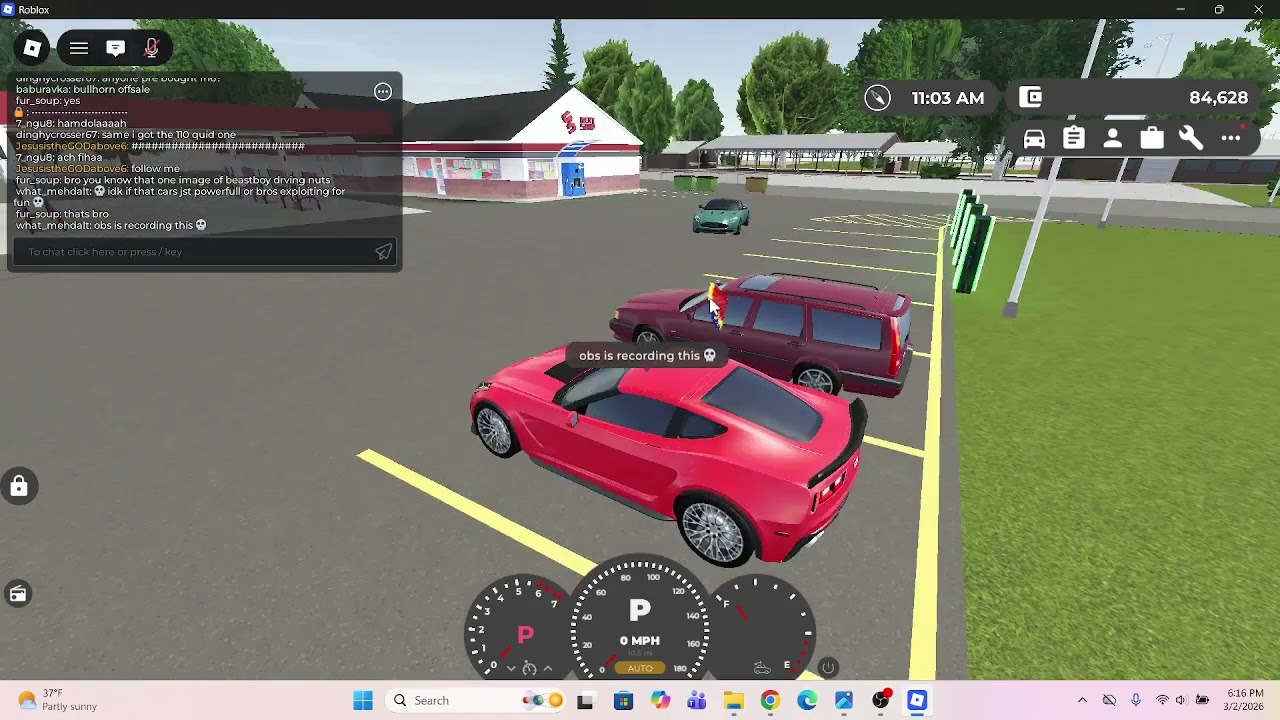Click the taskbar Search box

476,701
